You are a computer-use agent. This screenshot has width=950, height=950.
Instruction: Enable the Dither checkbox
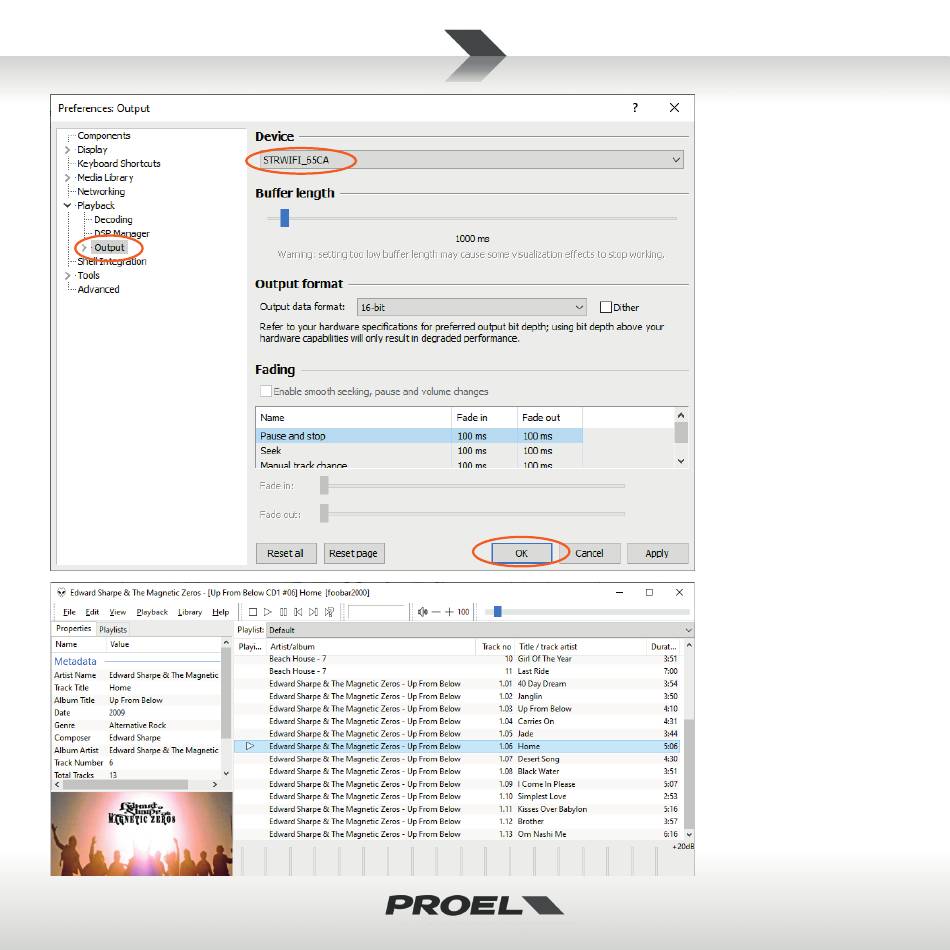point(605,307)
